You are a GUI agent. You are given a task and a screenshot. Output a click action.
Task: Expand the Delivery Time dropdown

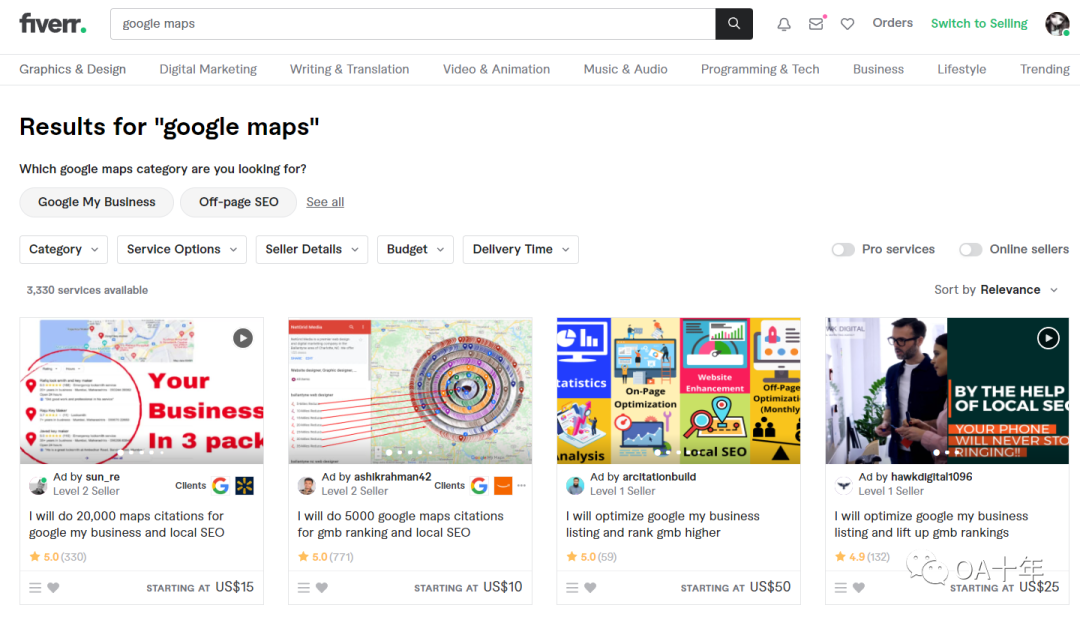click(520, 250)
